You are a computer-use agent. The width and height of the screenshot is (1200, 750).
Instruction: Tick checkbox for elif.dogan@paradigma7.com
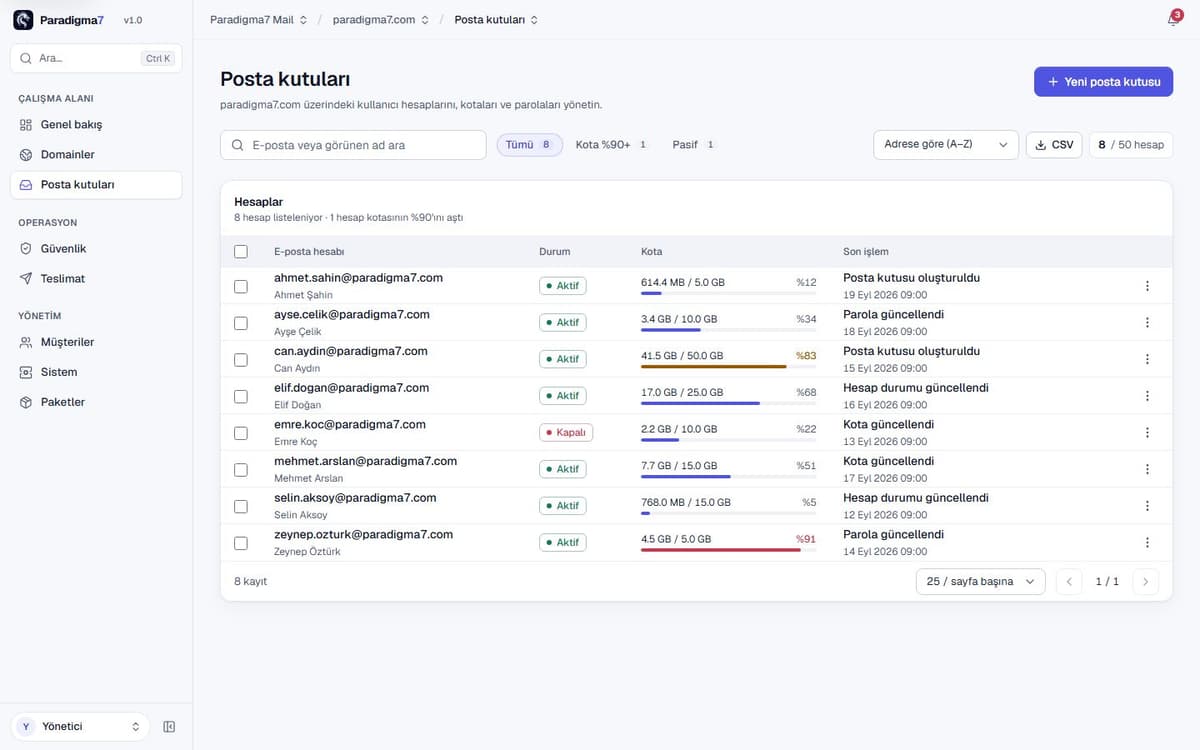pyautogui.click(x=241, y=396)
